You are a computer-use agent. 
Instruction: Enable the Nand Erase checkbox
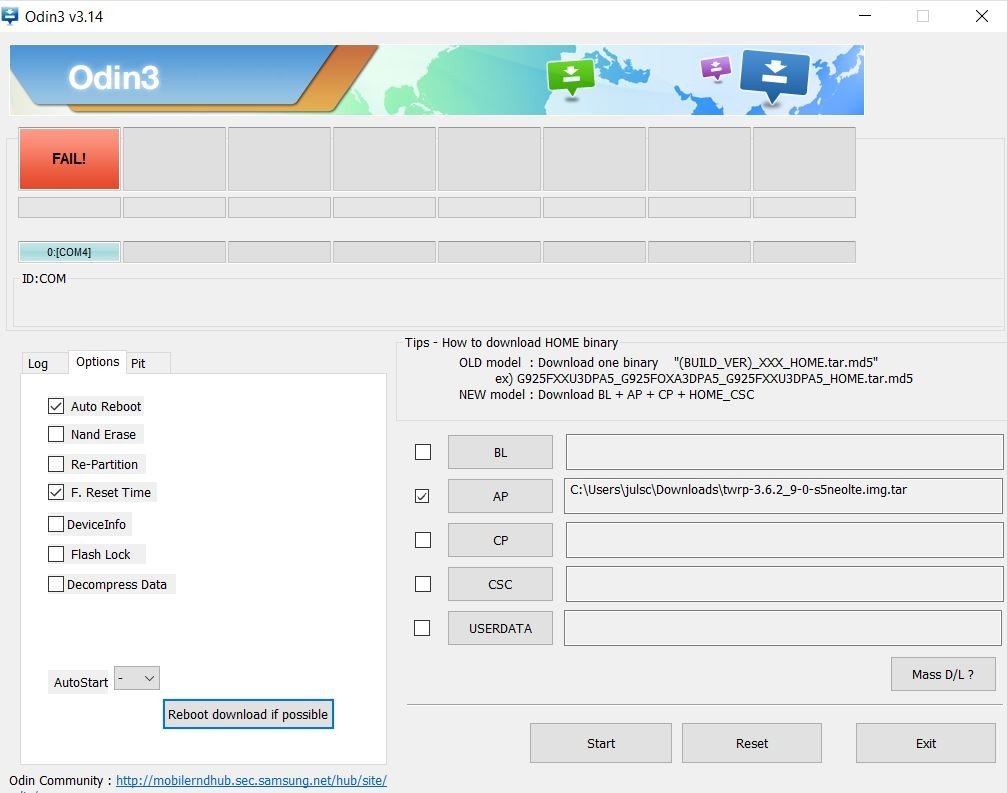pos(56,434)
